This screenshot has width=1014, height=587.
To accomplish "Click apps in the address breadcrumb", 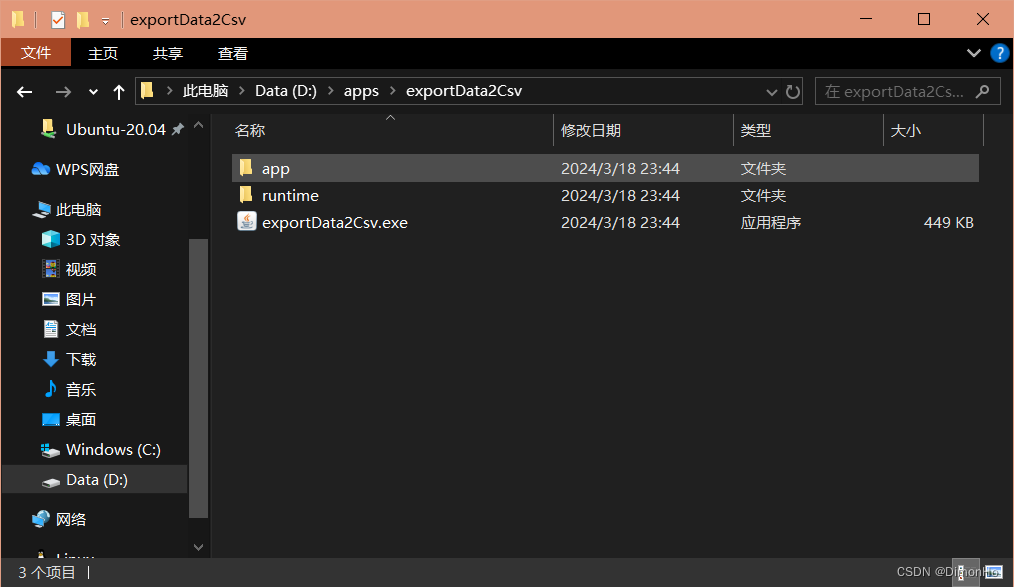I will (x=361, y=91).
